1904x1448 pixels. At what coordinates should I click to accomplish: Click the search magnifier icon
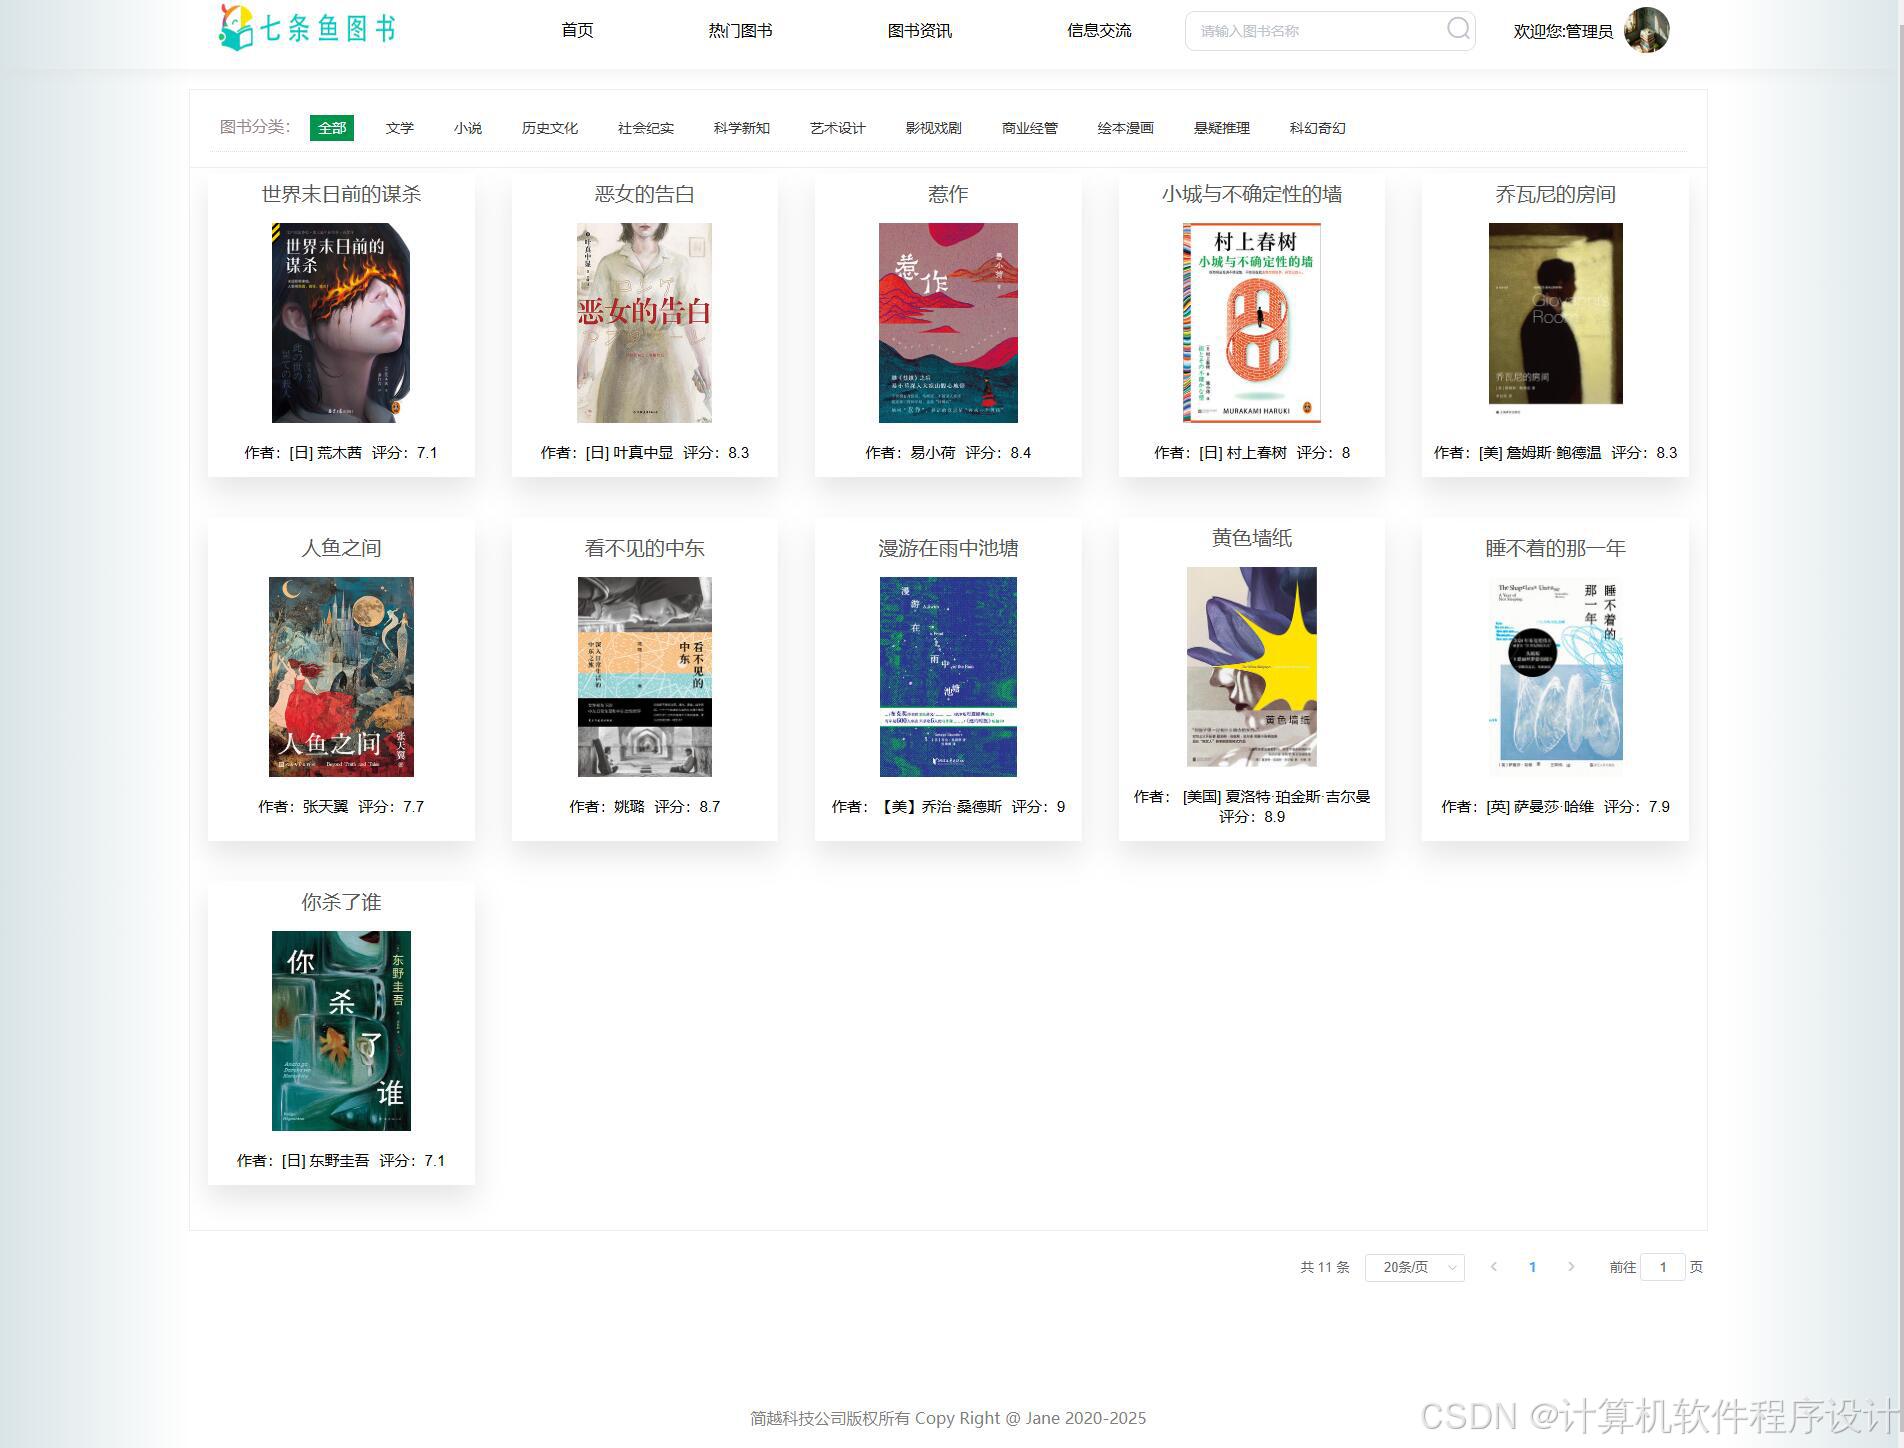[1458, 29]
